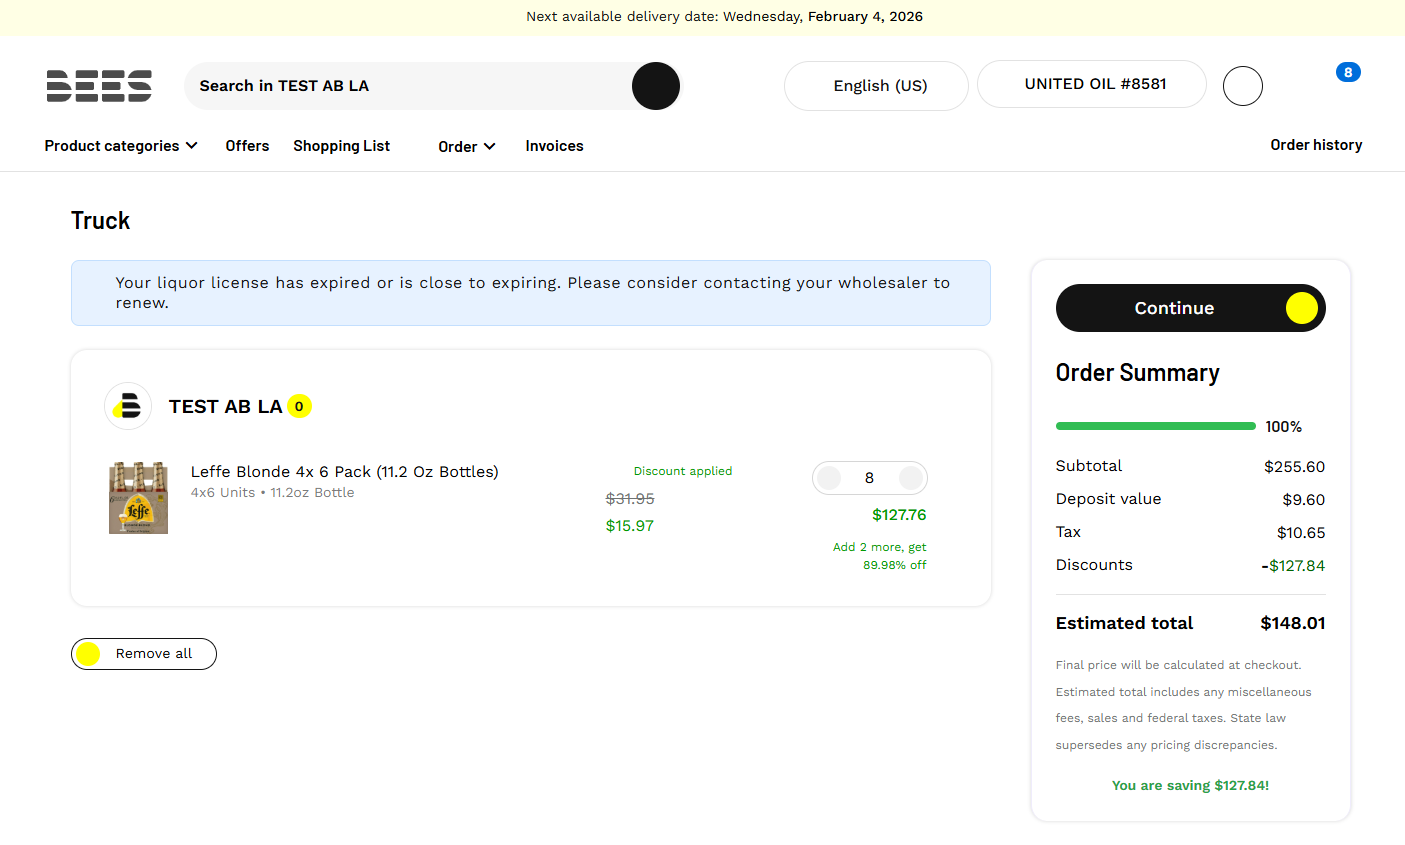Viewport: 1405px width, 845px height.
Task: Go to Shopping List
Action: 341,146
